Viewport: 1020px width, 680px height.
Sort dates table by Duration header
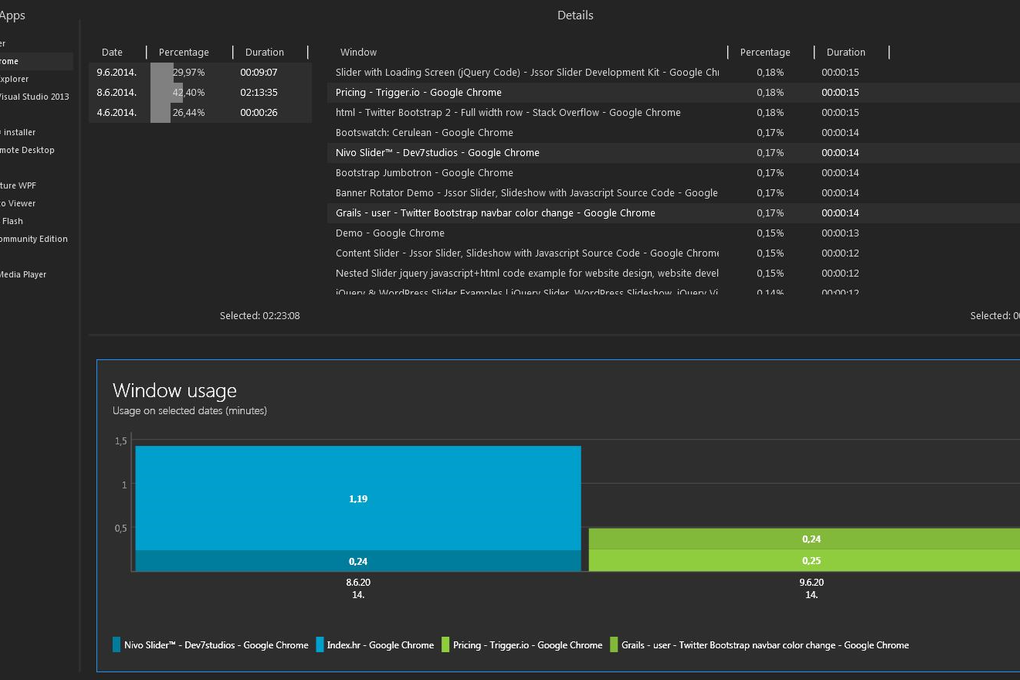tap(264, 52)
